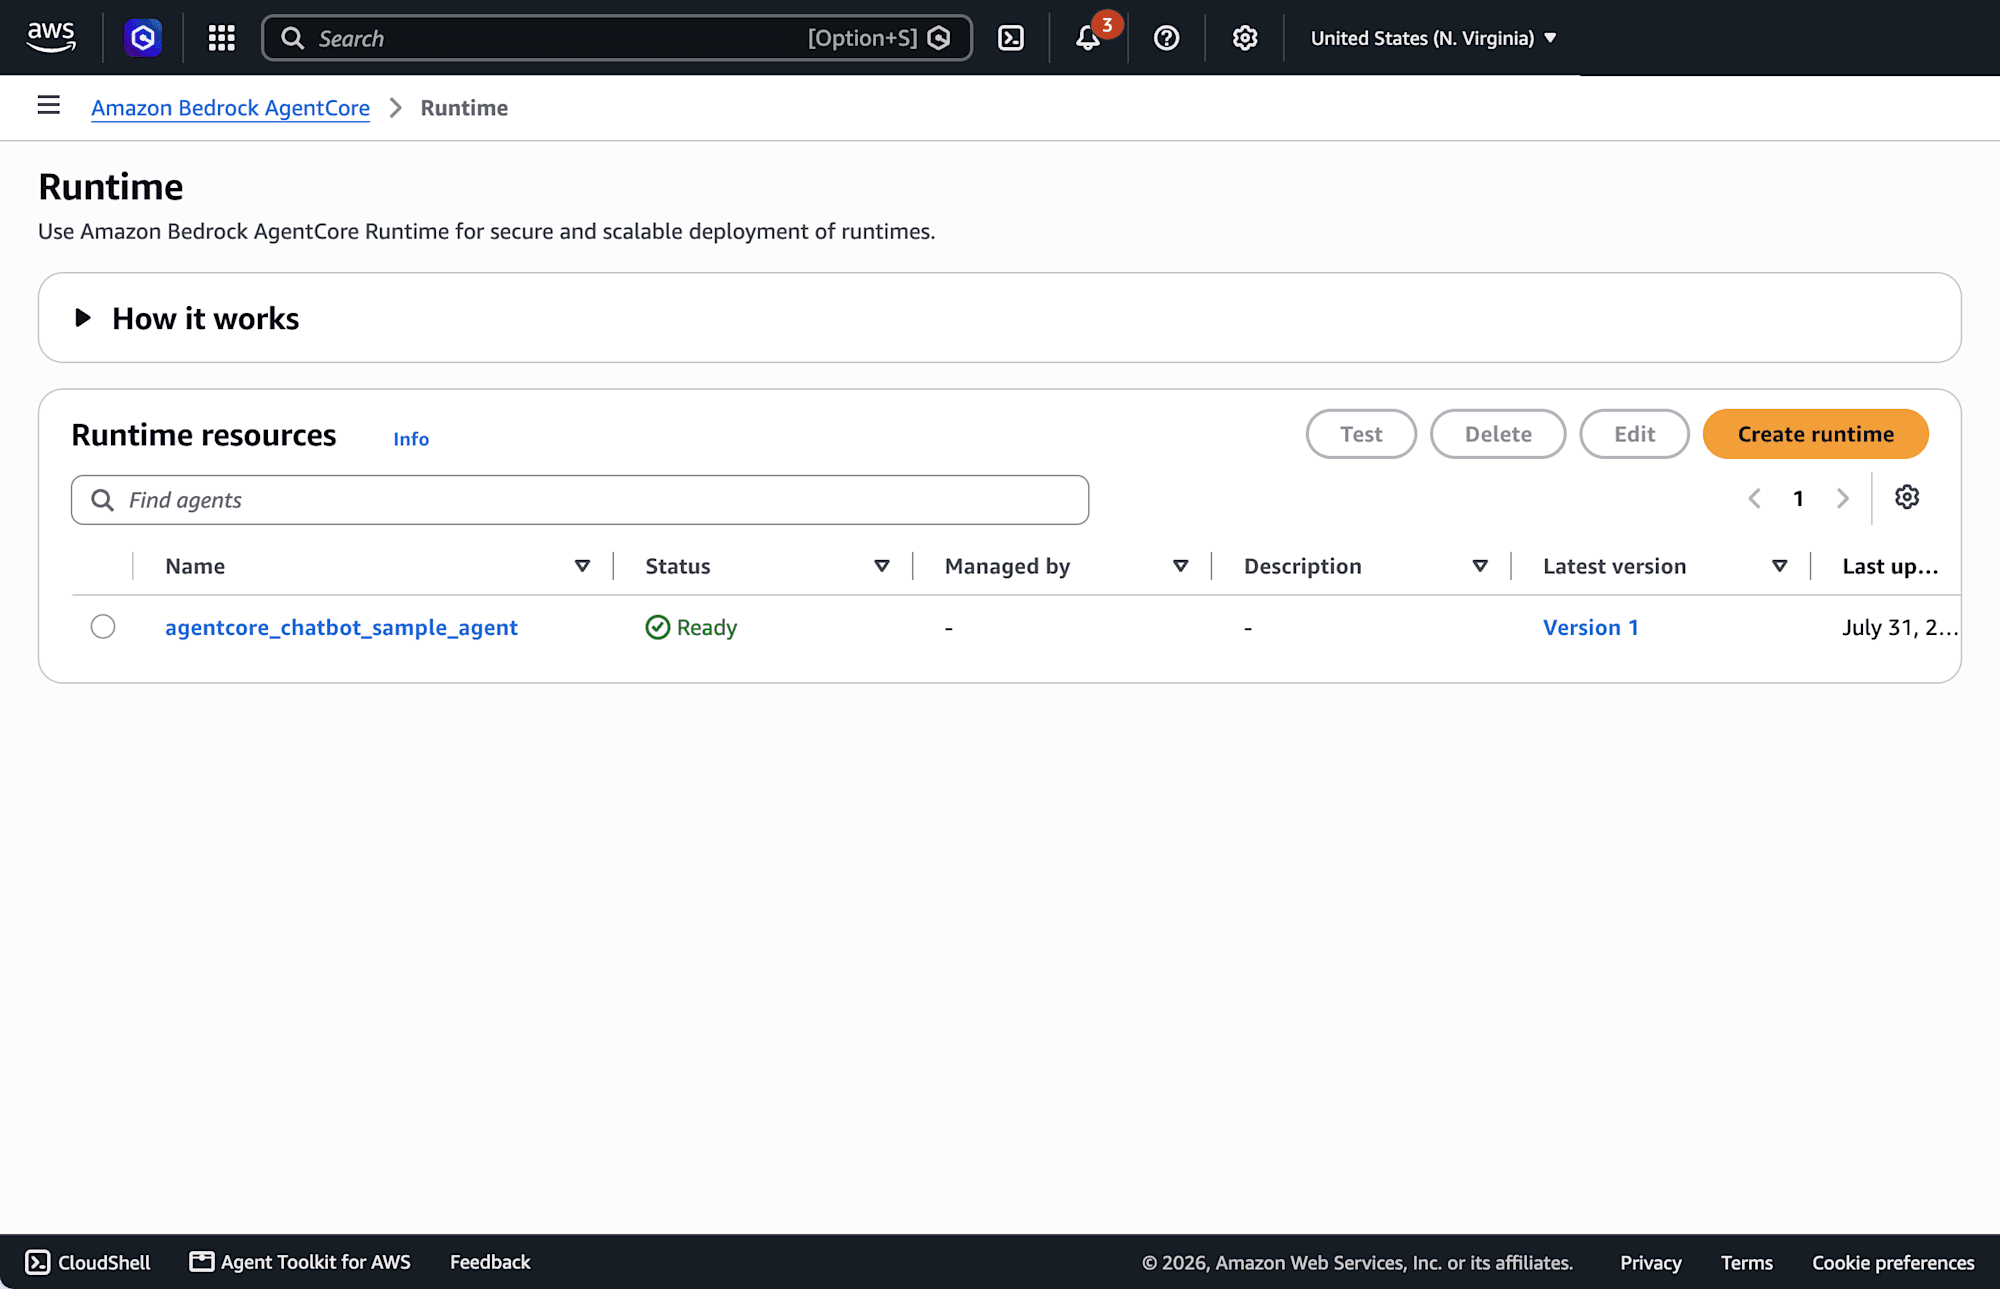
Task: Click the Feedback link in the footer
Action: coord(490,1262)
